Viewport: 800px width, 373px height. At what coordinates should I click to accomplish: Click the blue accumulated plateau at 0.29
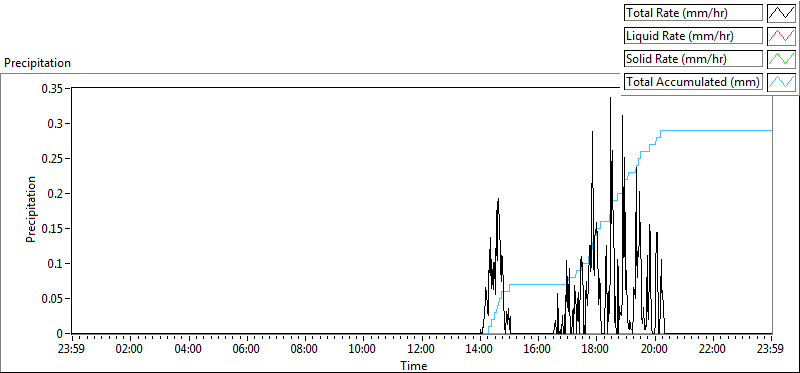pos(716,131)
